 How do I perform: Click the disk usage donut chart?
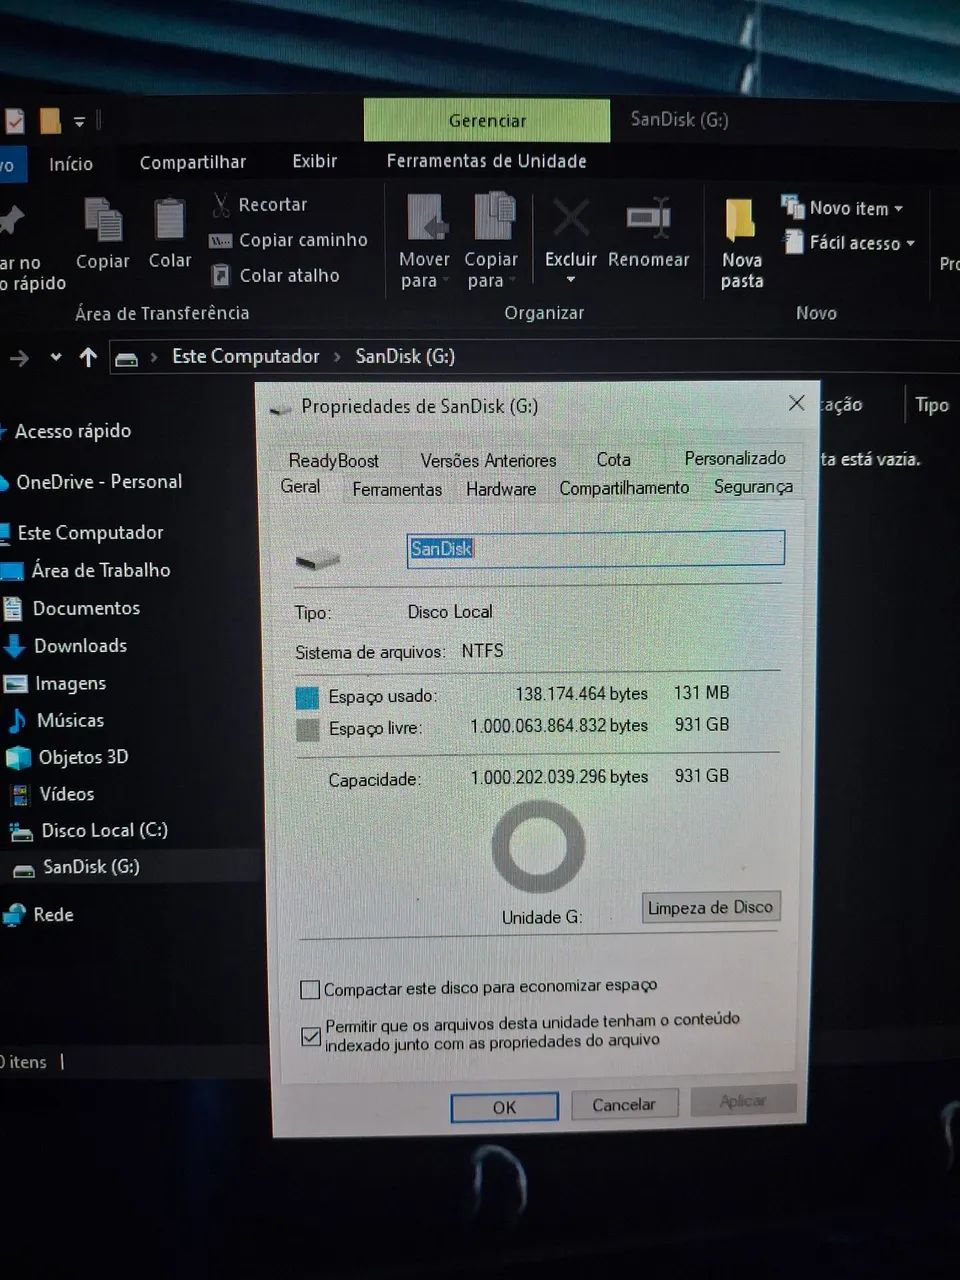[538, 847]
